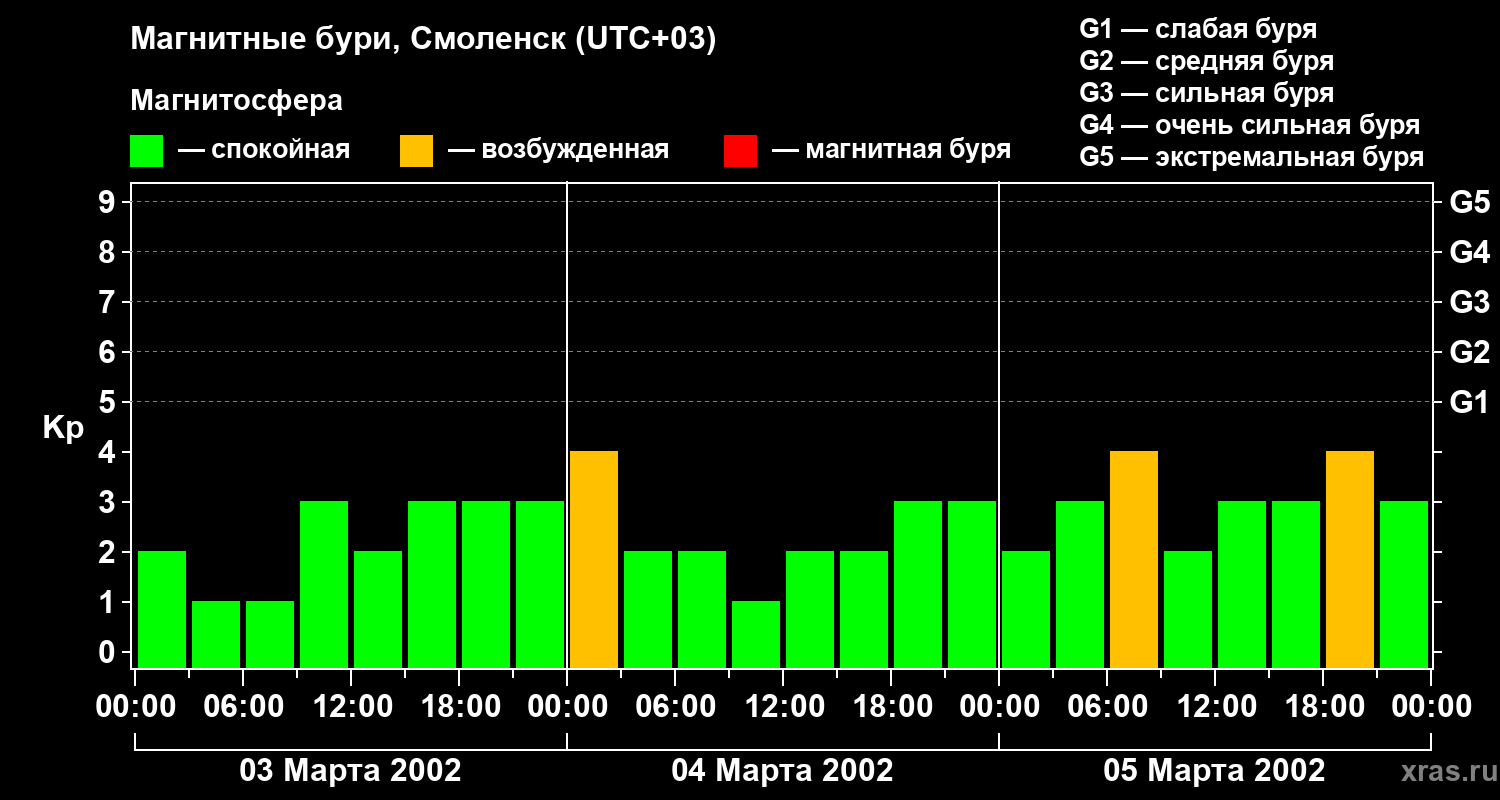Screen dimensions: 1500x800
Task: Click green bar for 04 Марта 18:00–21:00
Action: (x=918, y=584)
